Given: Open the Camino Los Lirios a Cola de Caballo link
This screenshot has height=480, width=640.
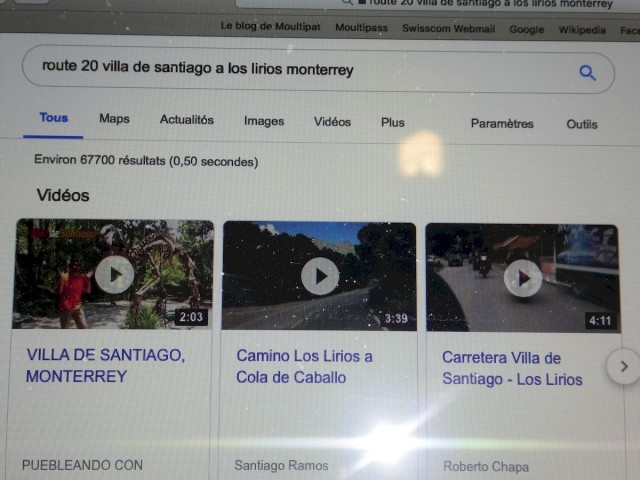Looking at the screenshot, I should (304, 367).
